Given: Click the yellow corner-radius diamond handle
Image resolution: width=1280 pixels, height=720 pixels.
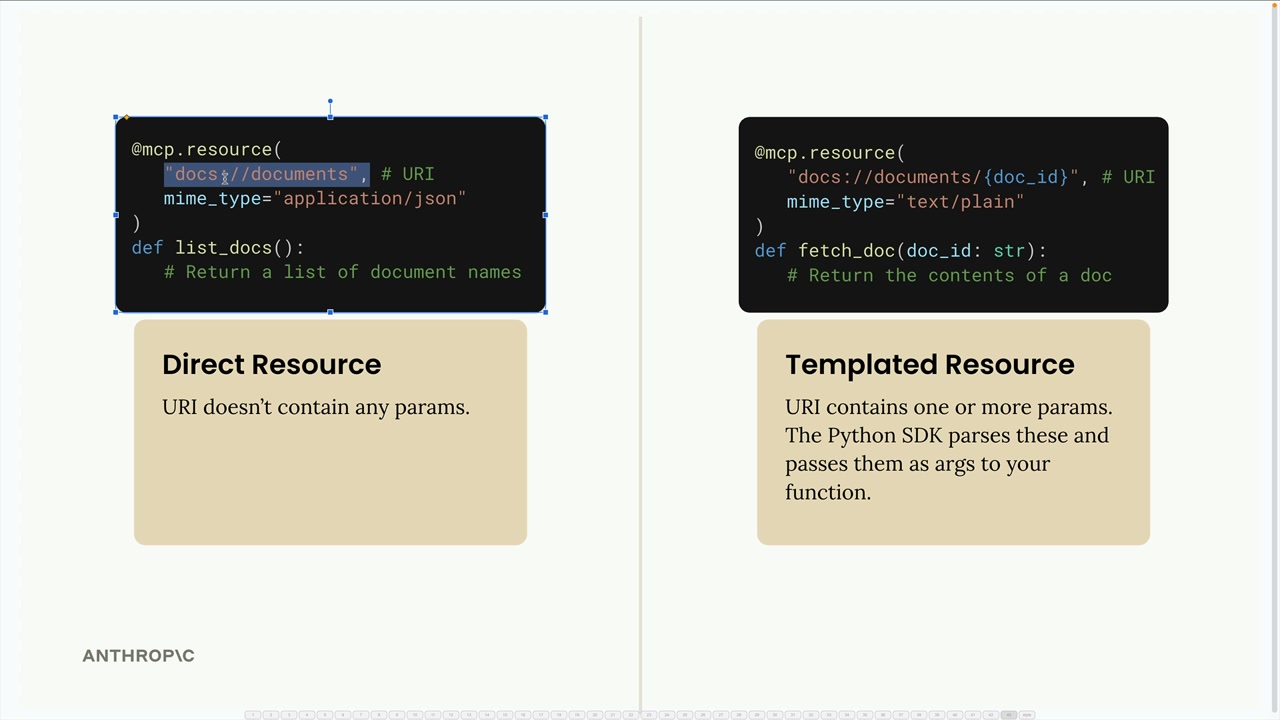Looking at the screenshot, I should 127,118.
